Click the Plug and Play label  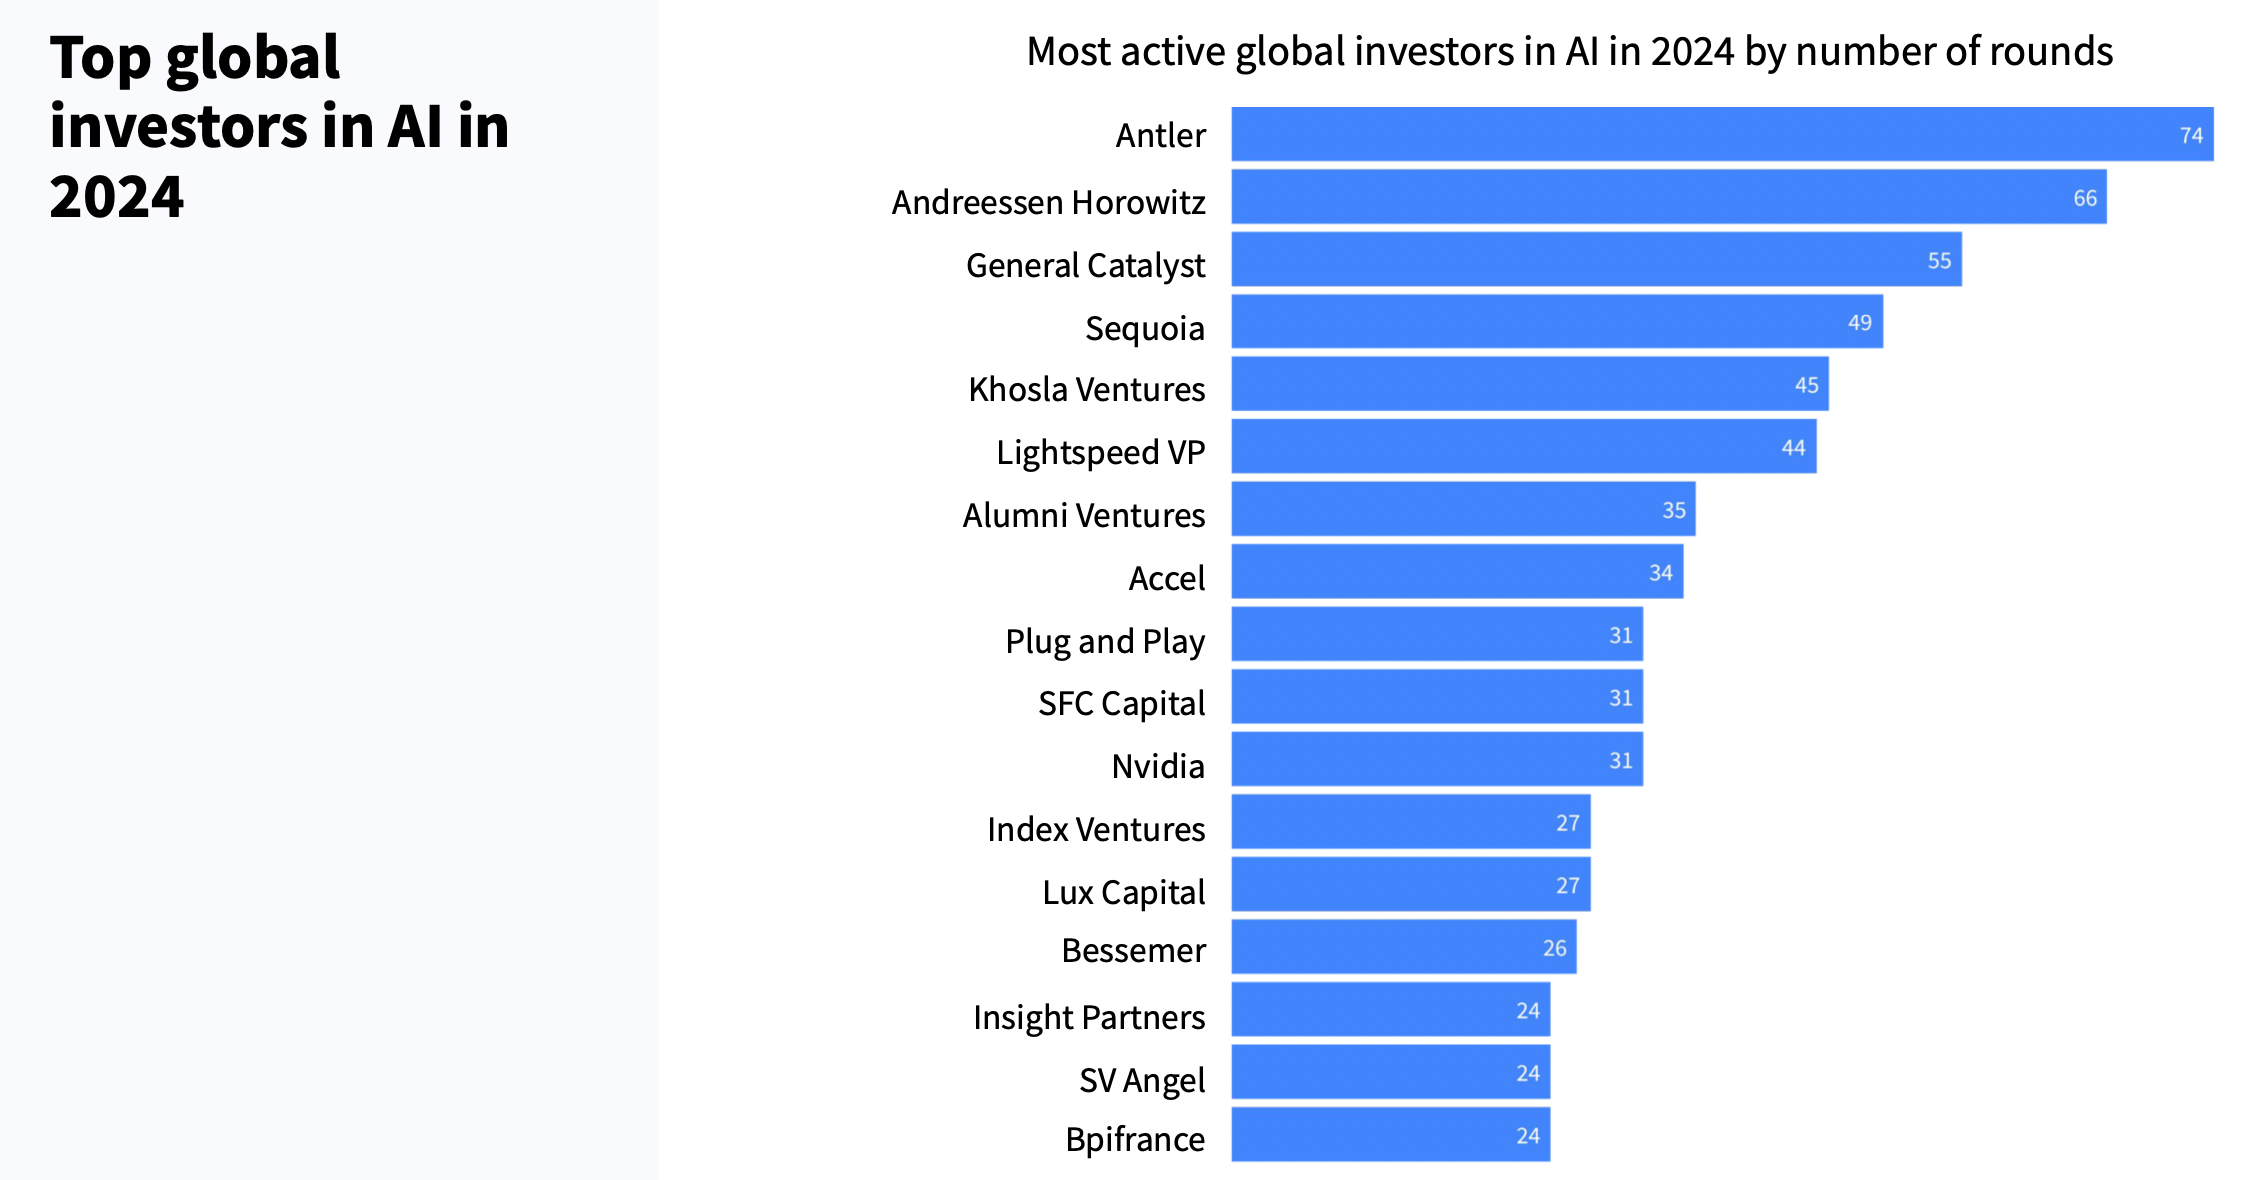1104,641
